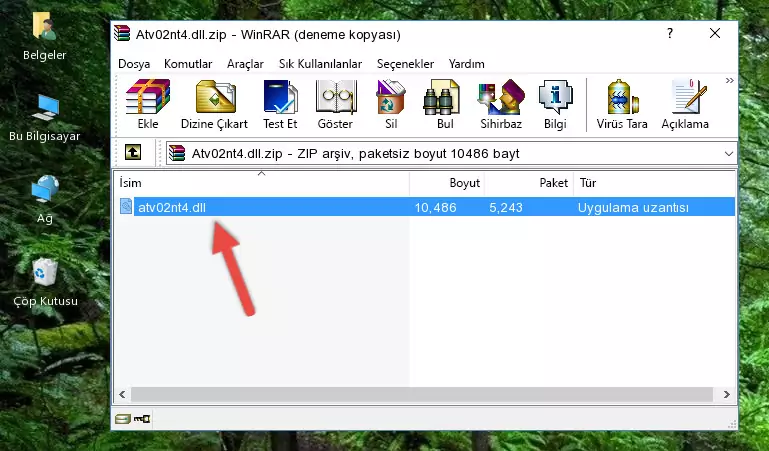Select Bu Bilgisayar desktop icon

45,108
